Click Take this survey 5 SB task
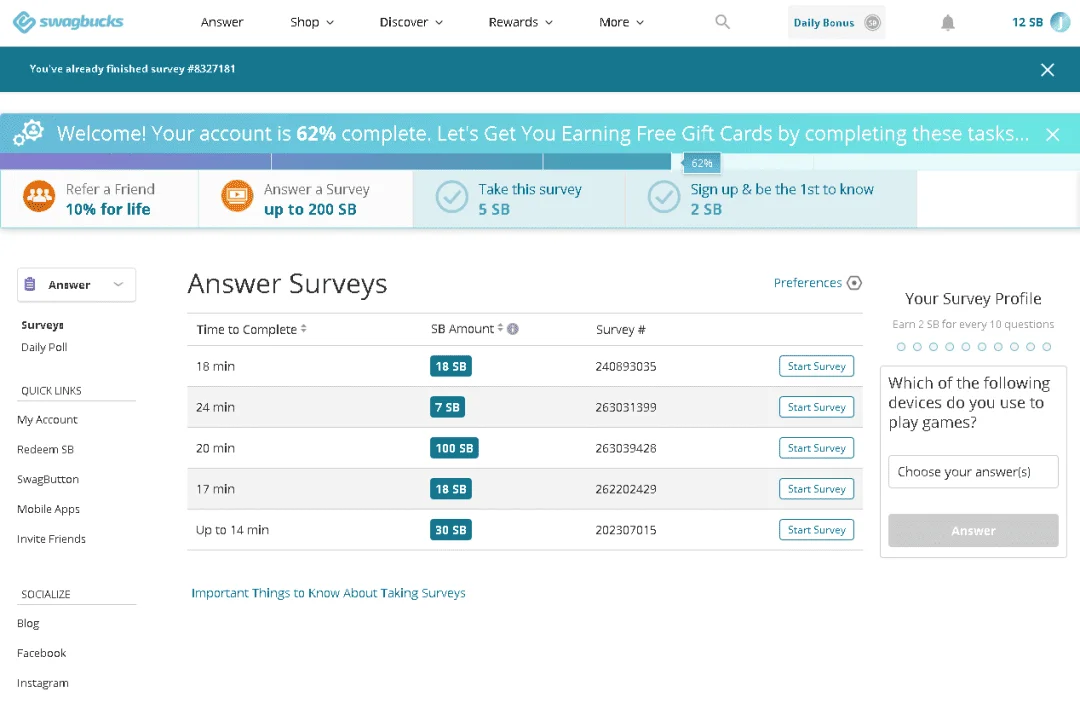This screenshot has height=703, width=1080. click(x=519, y=199)
